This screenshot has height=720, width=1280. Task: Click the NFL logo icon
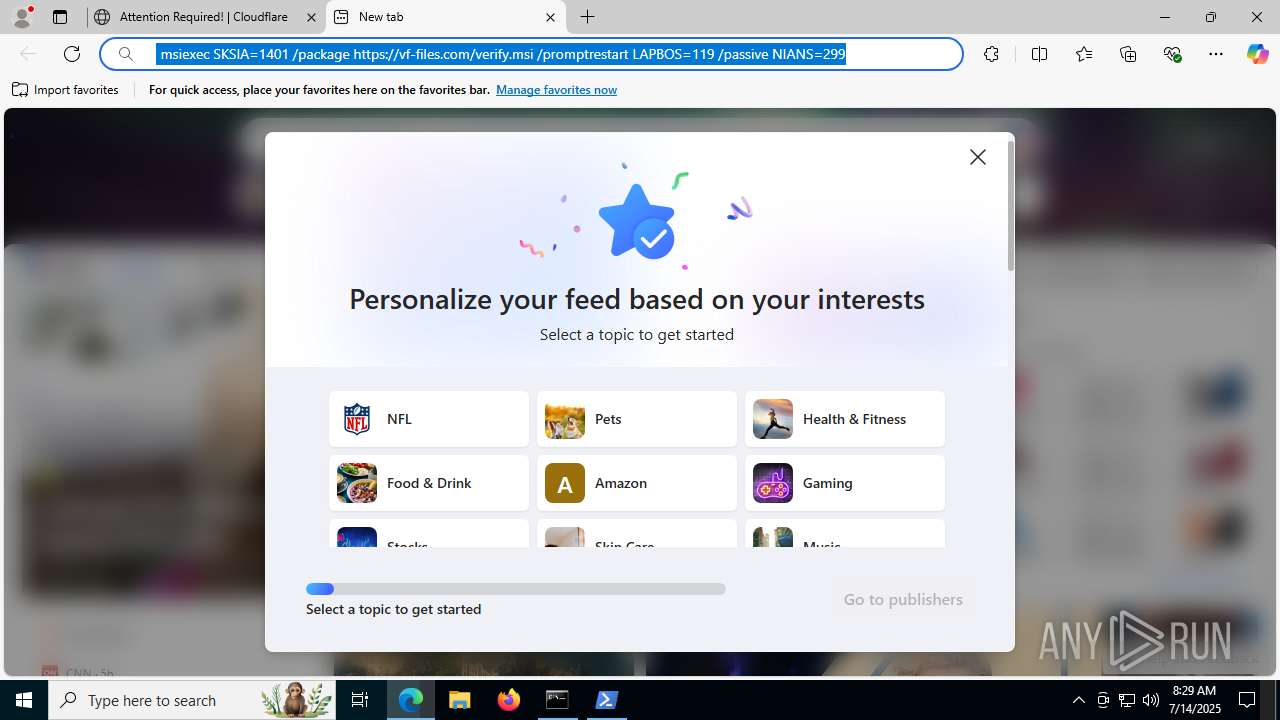[357, 419]
